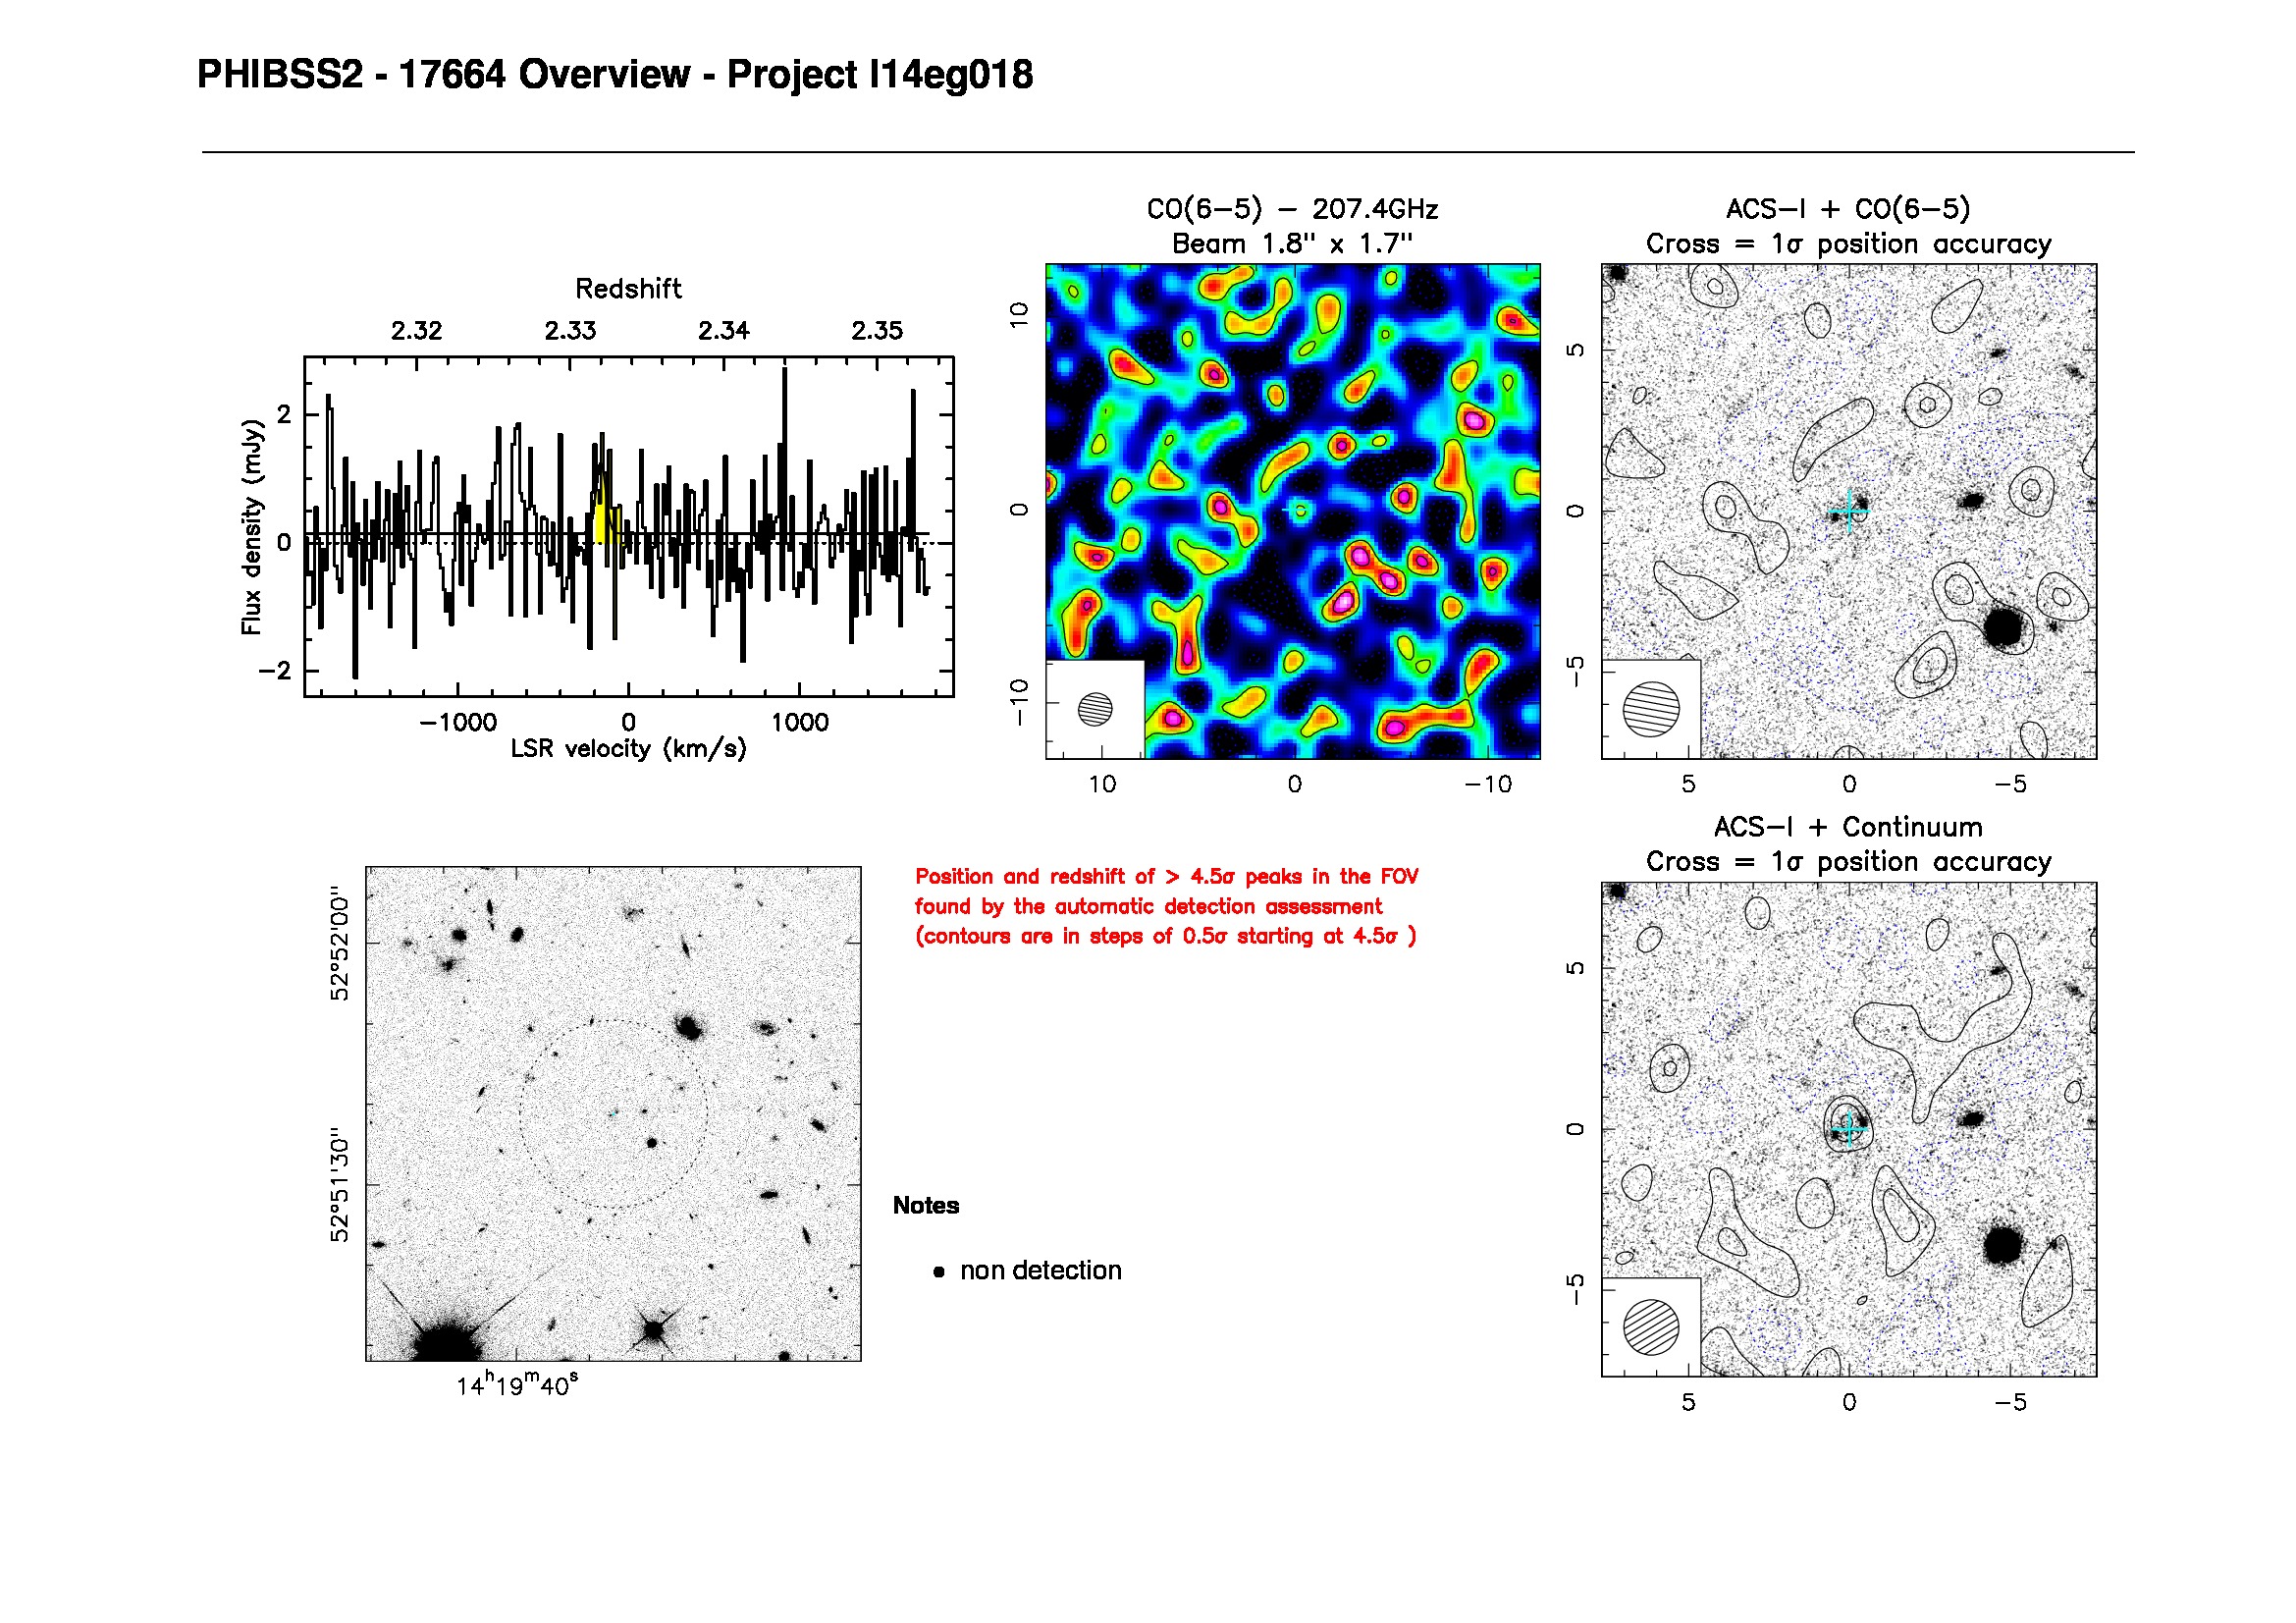Click the page title PHIBSS2 - 17664 Overview
Viewport: 2296px width, 1623px height.
[614, 75]
